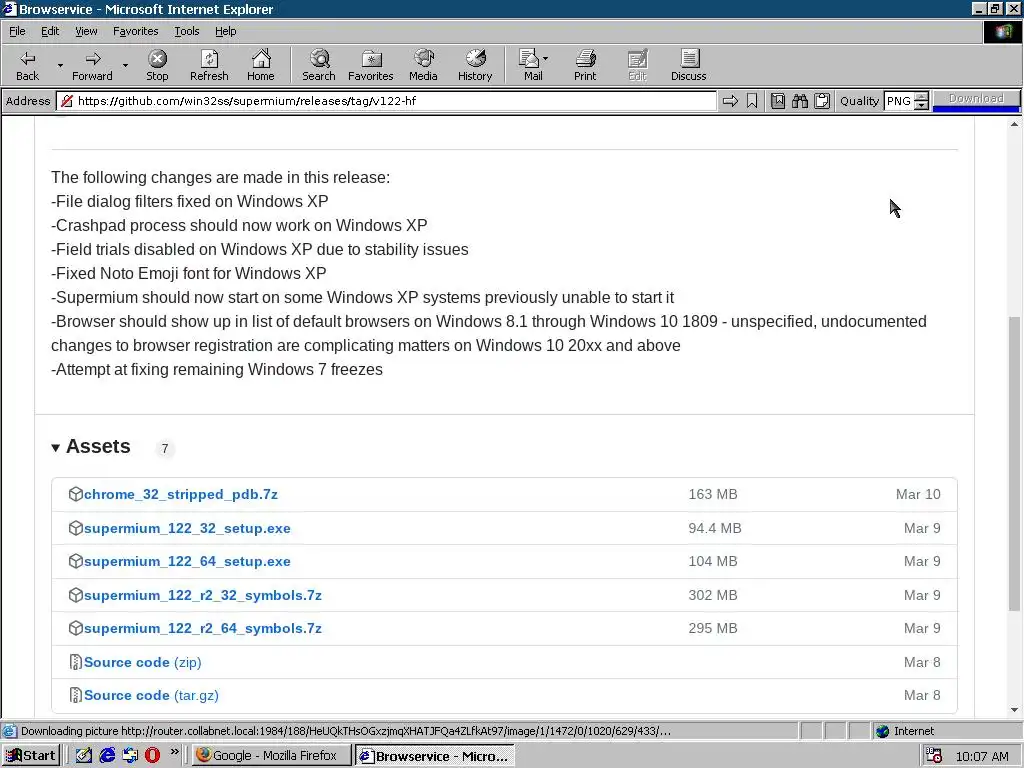Click the Assets count badge 7
The width and height of the screenshot is (1024, 768).
(165, 449)
